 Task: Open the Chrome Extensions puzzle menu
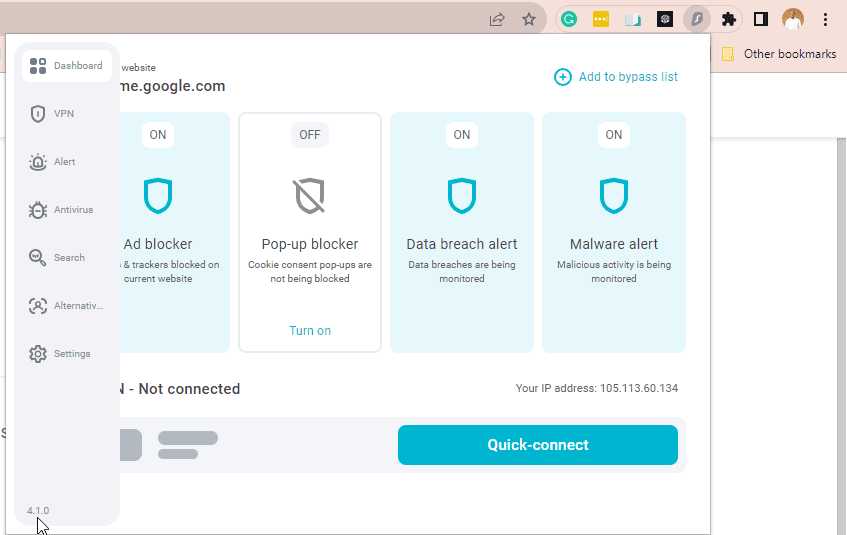pyautogui.click(x=729, y=20)
